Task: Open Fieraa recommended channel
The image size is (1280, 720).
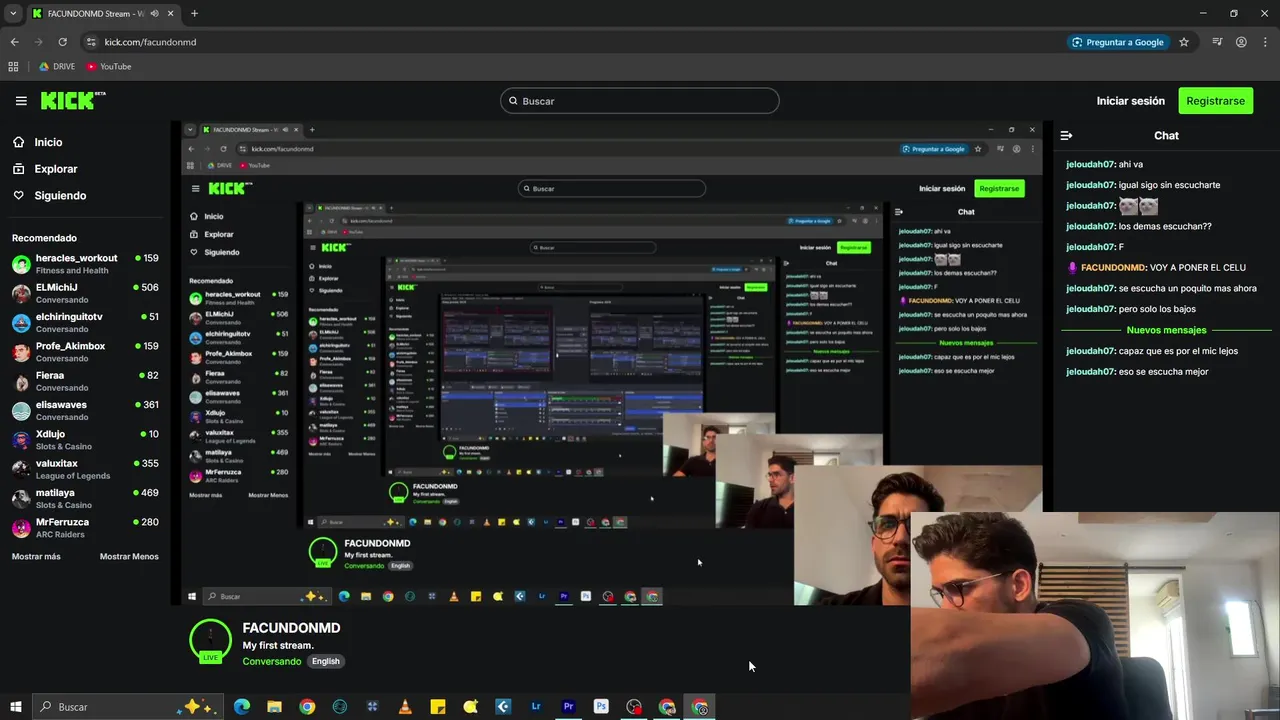Action: [x=85, y=381]
